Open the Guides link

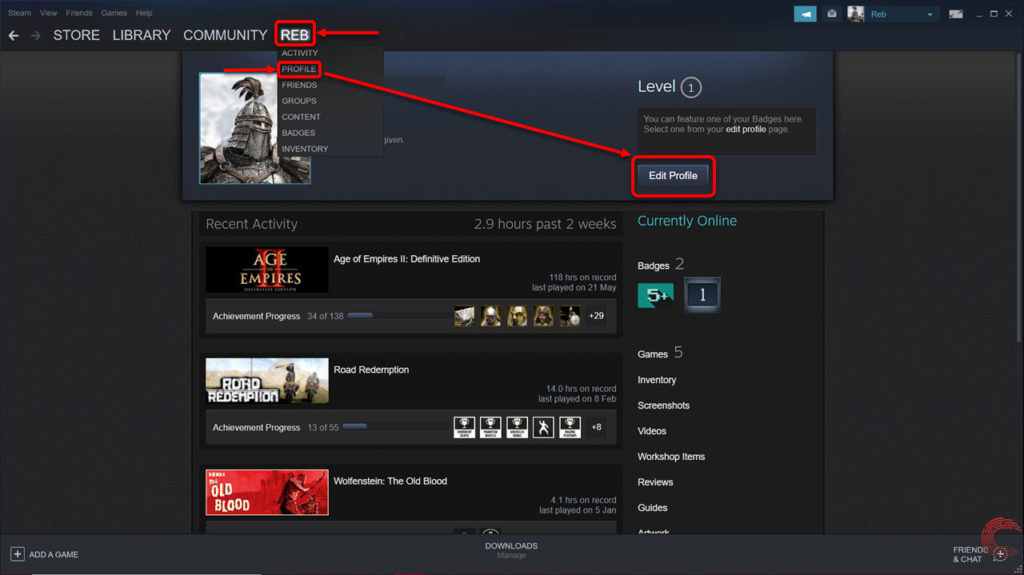pyautogui.click(x=652, y=507)
